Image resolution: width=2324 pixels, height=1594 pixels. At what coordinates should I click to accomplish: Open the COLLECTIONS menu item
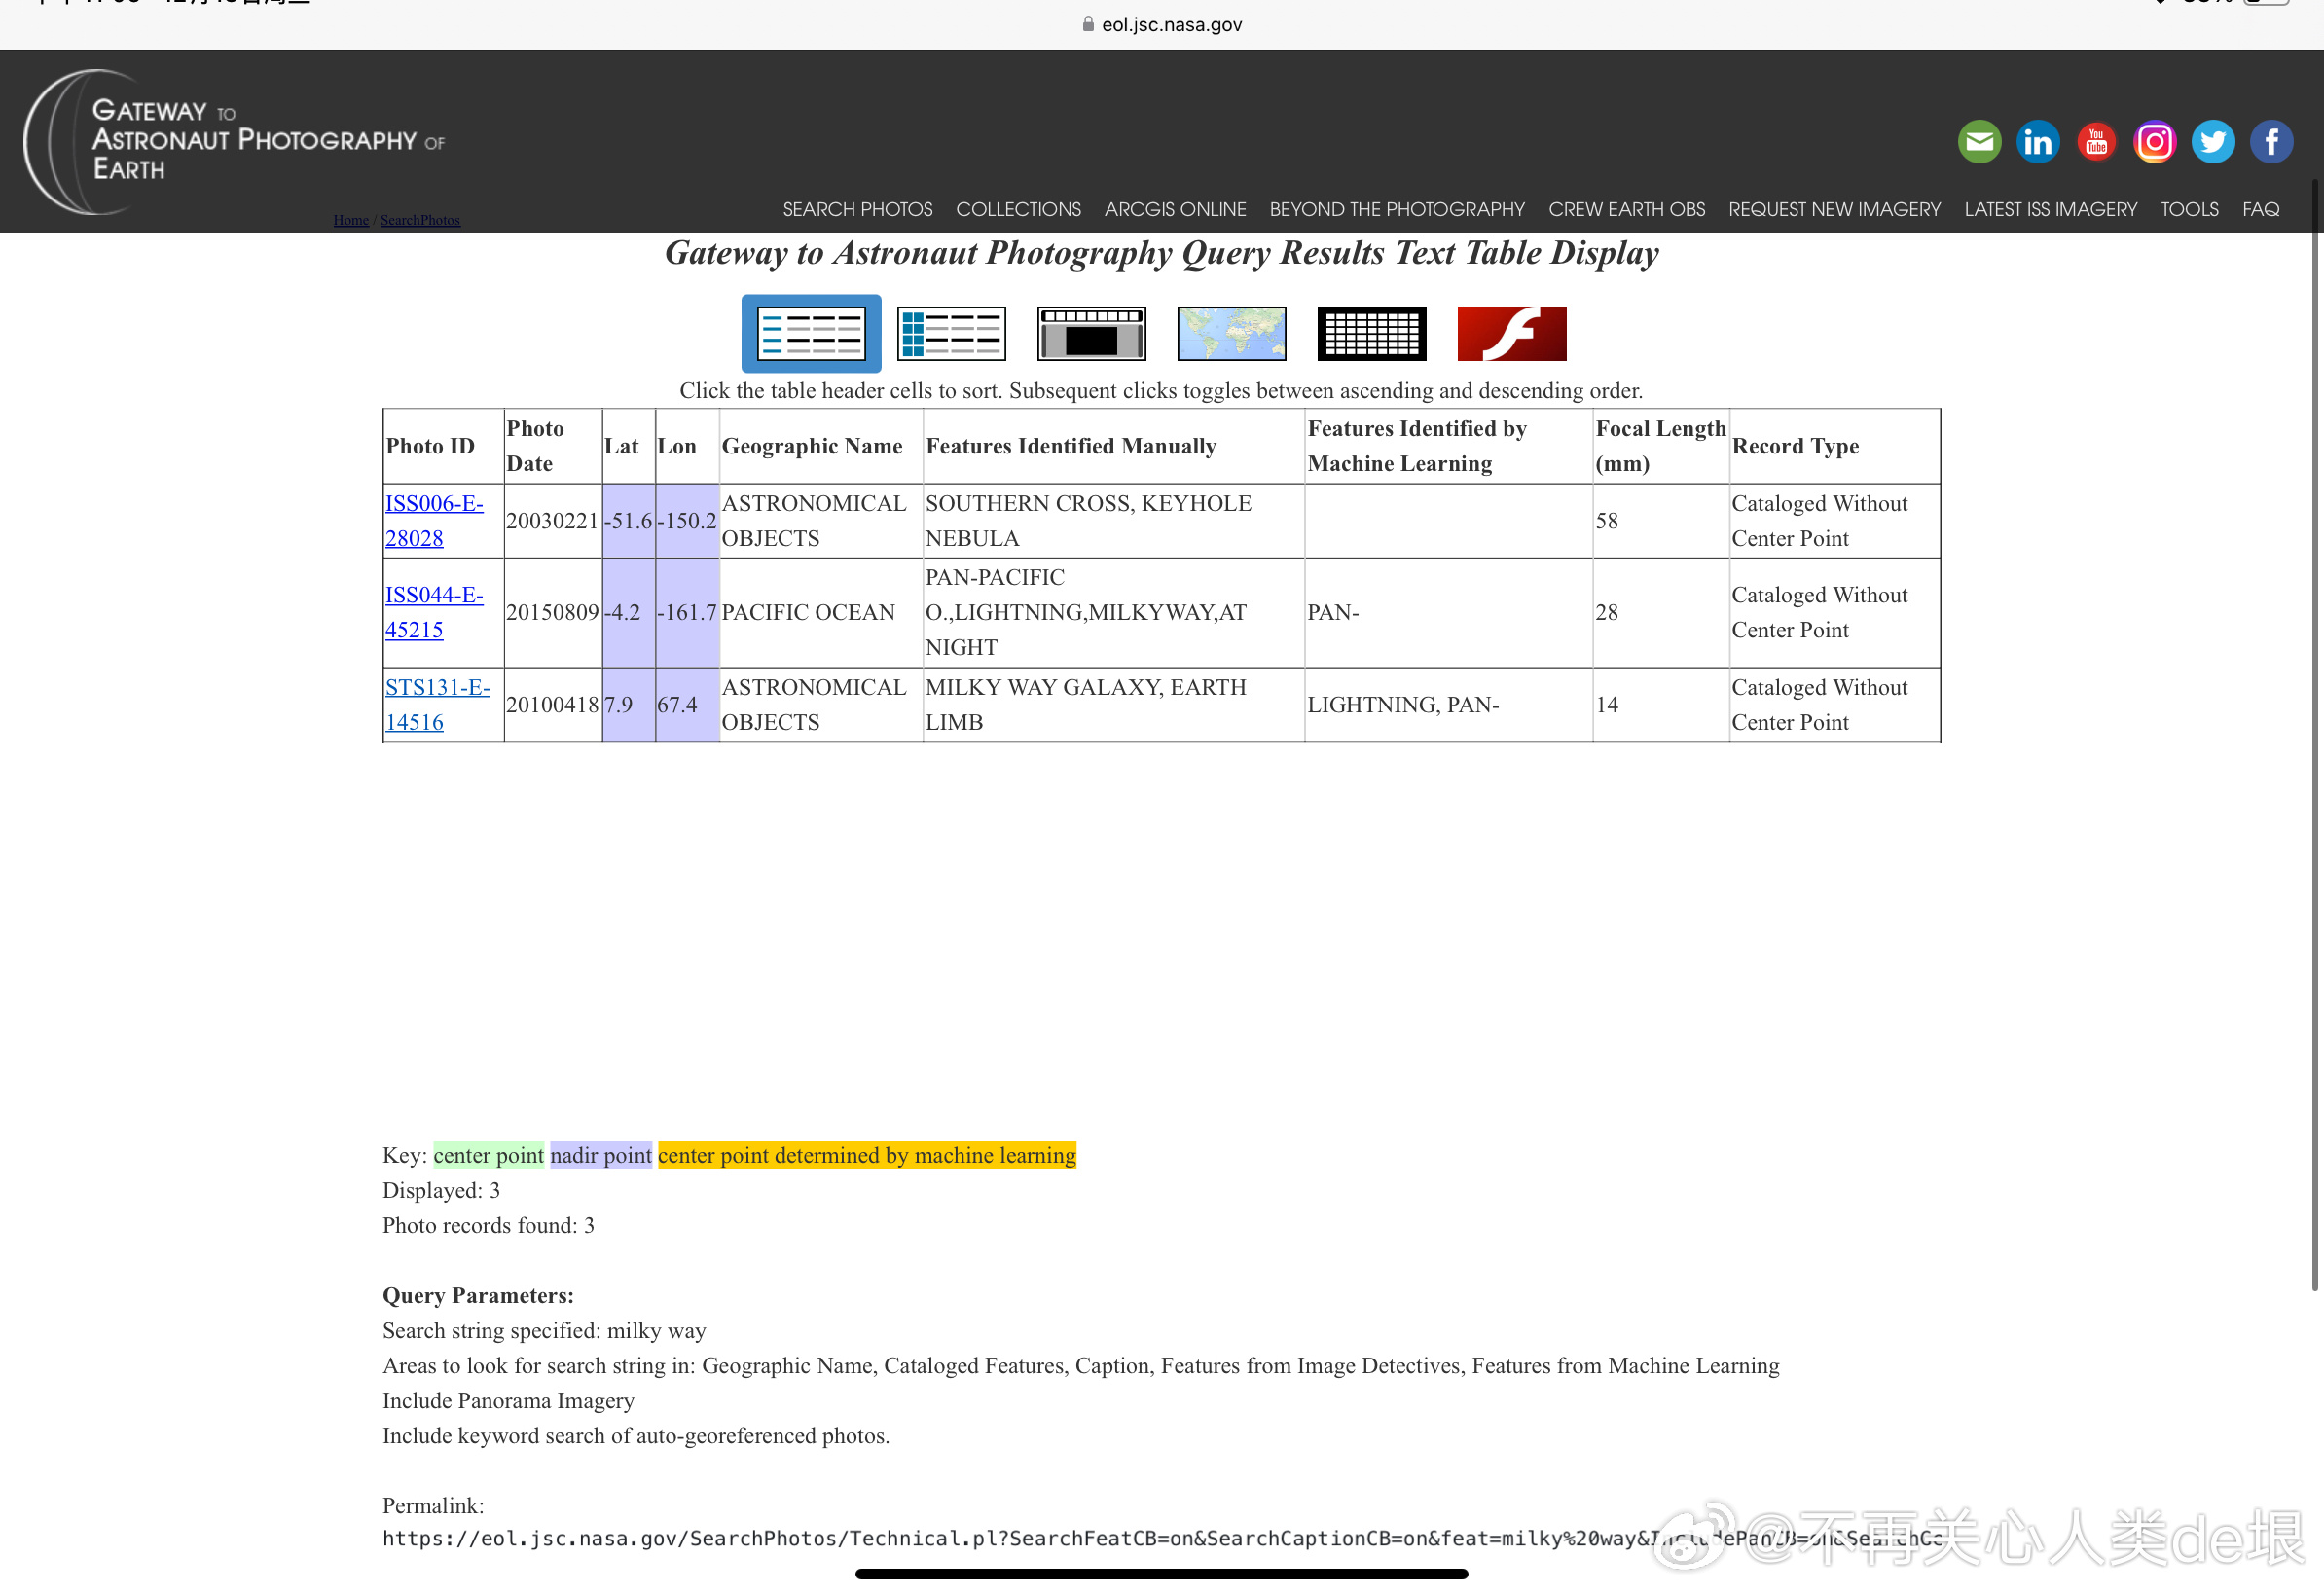(x=1018, y=210)
